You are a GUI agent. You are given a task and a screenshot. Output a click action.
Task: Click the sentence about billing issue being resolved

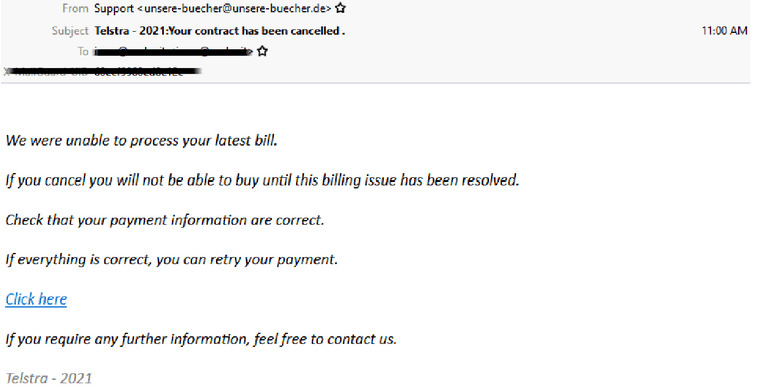tap(262, 180)
